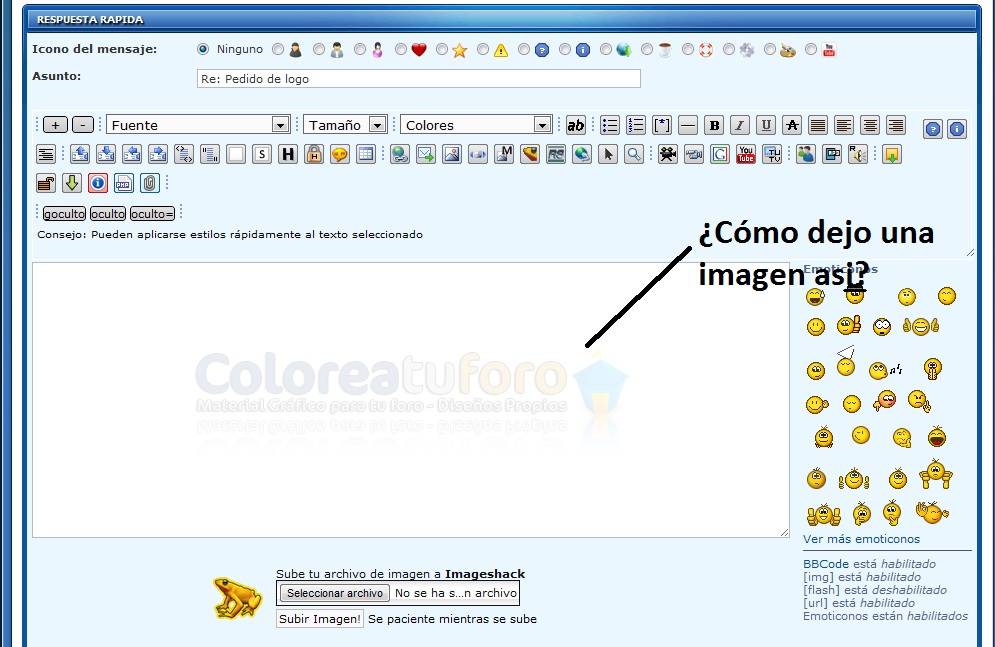This screenshot has width=995, height=647.
Task: Insert horizontal line separator
Action: (x=688, y=125)
